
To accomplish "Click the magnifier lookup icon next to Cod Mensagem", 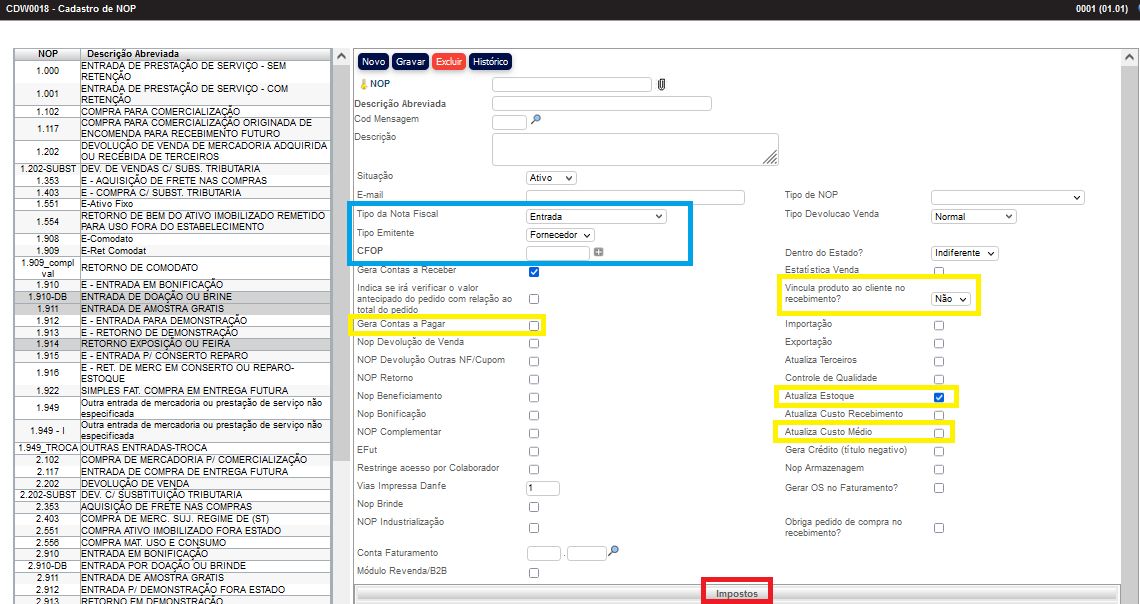I will pyautogui.click(x=535, y=120).
